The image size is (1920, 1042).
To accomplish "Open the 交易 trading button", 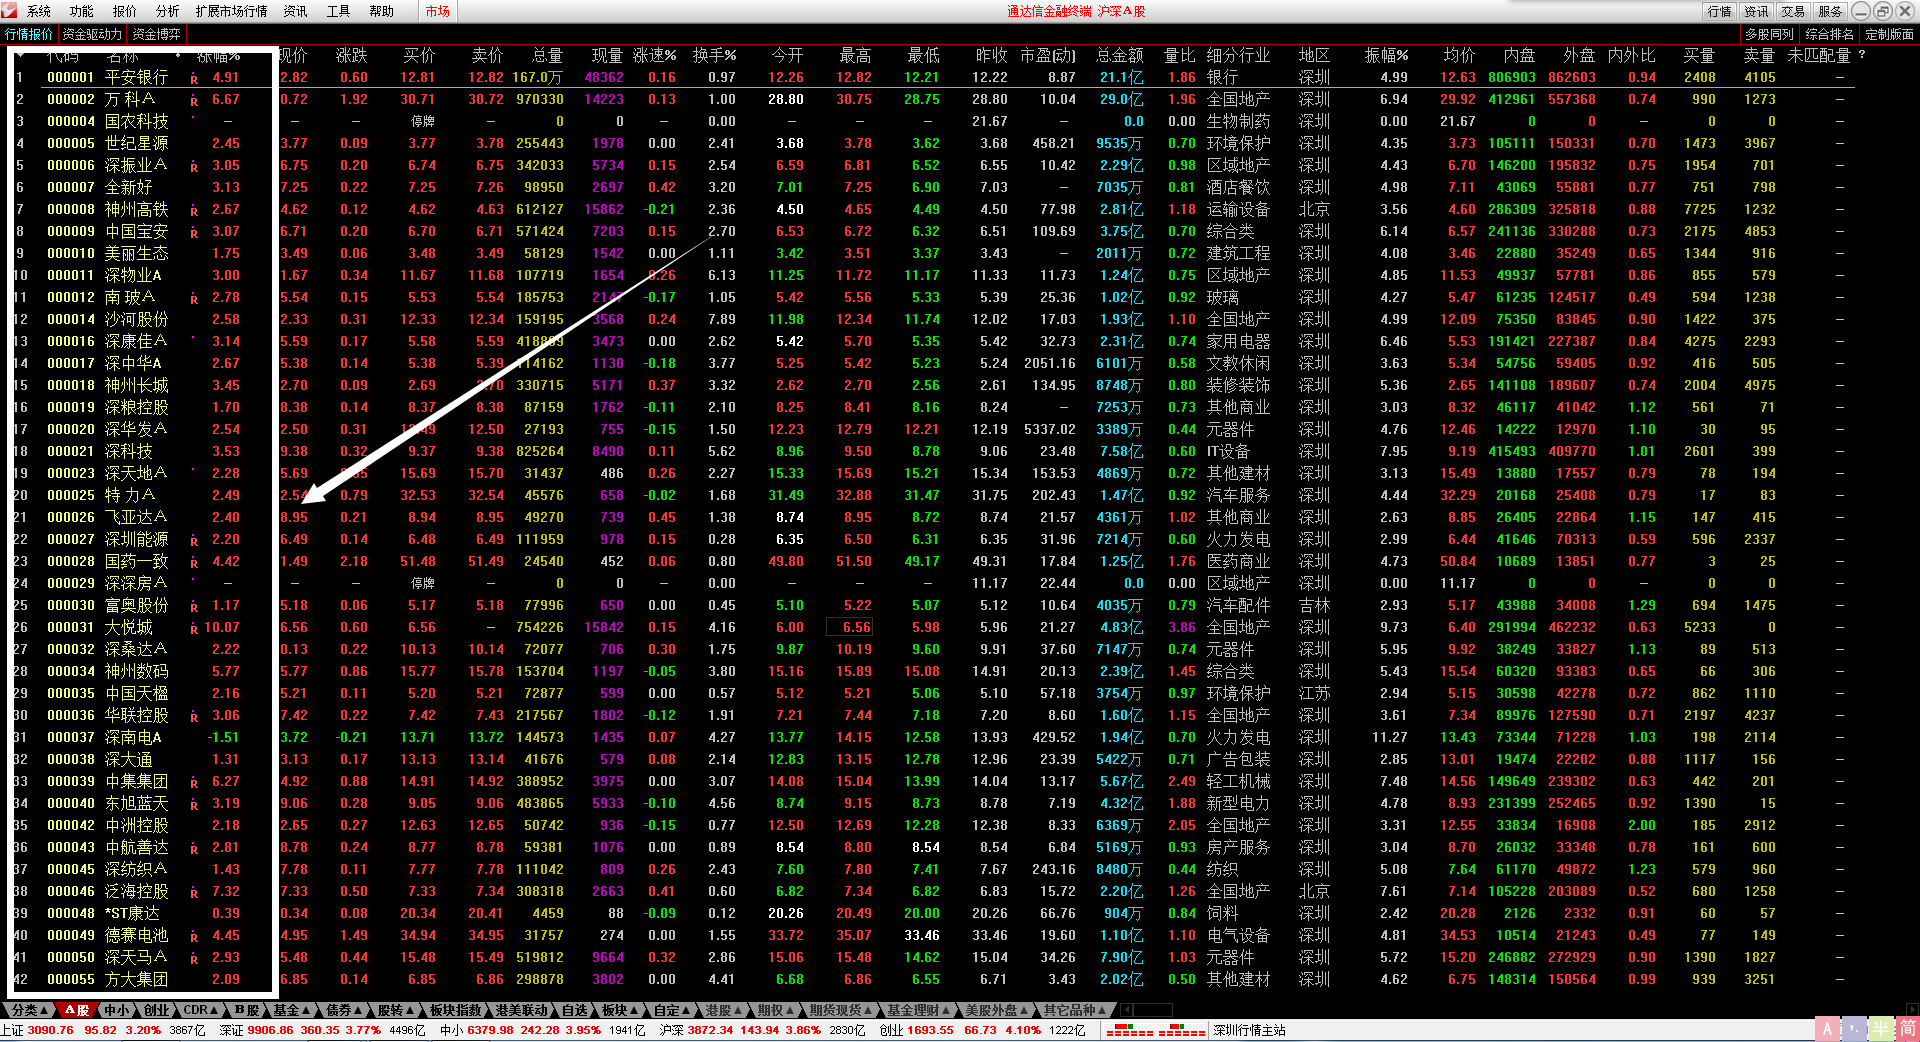I will [1794, 11].
